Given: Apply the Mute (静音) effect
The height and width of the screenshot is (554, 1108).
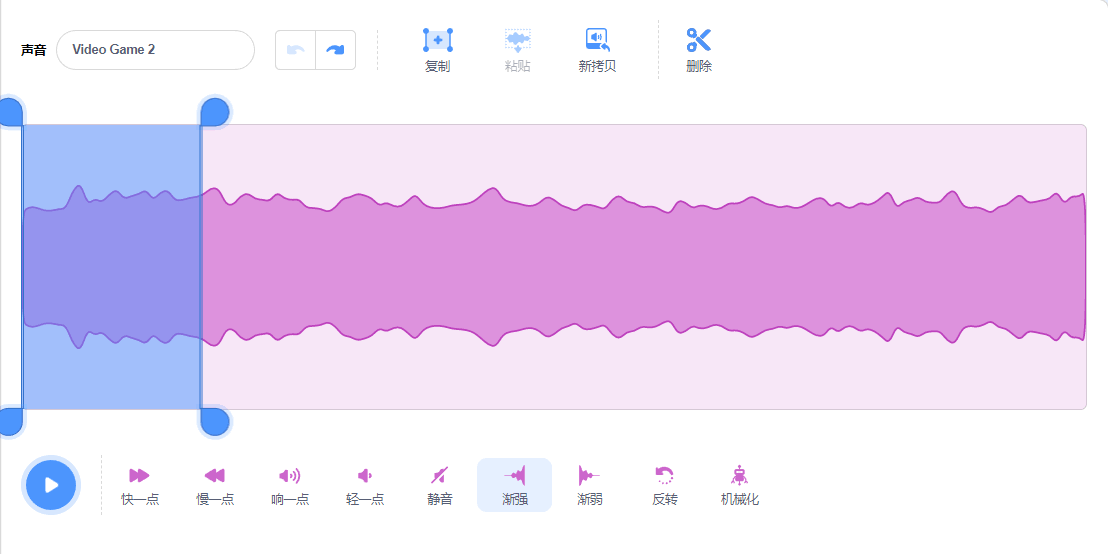Looking at the screenshot, I should 440,476.
